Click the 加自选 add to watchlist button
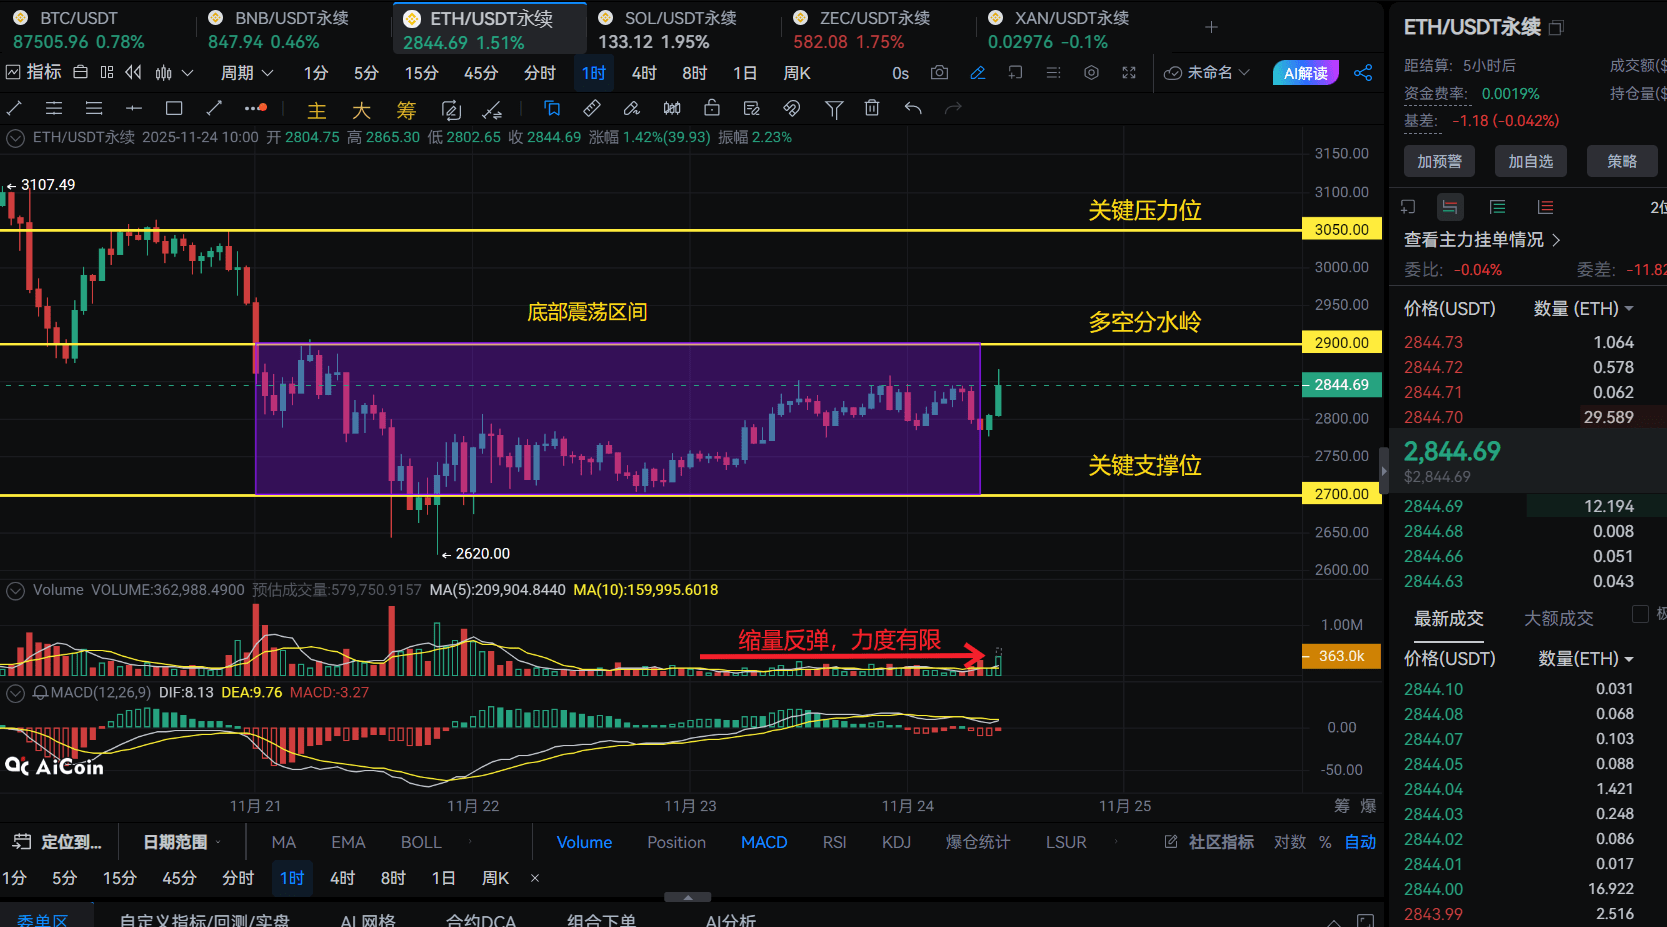 click(1531, 161)
